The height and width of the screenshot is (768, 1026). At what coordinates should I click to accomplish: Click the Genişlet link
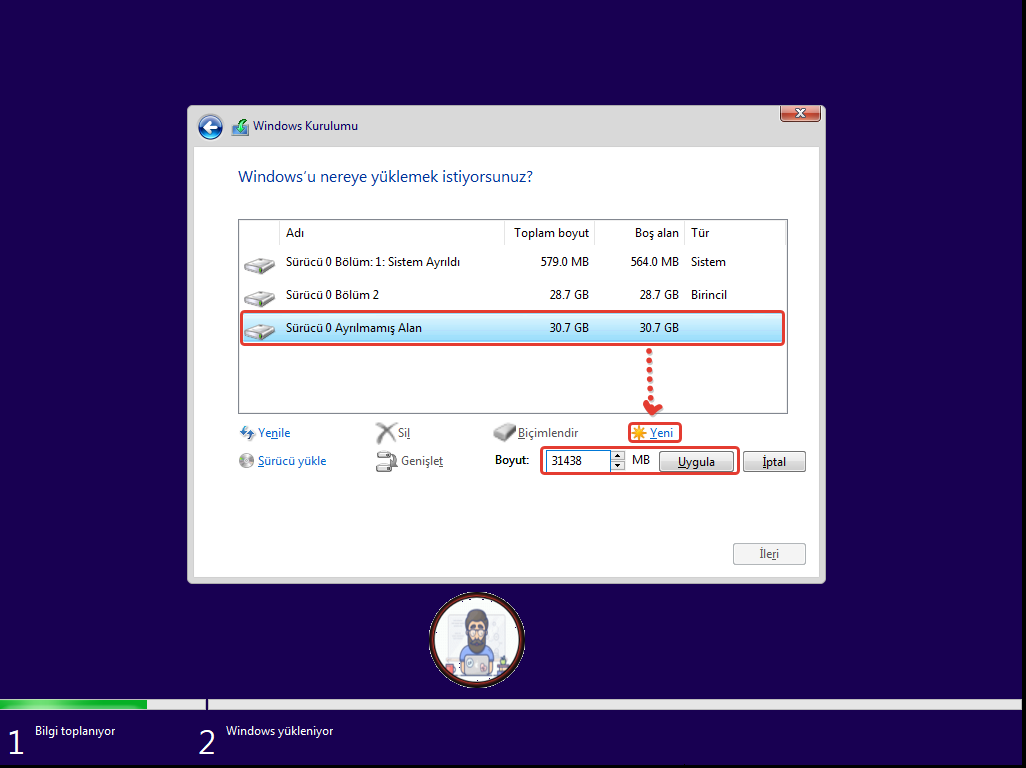[422, 461]
